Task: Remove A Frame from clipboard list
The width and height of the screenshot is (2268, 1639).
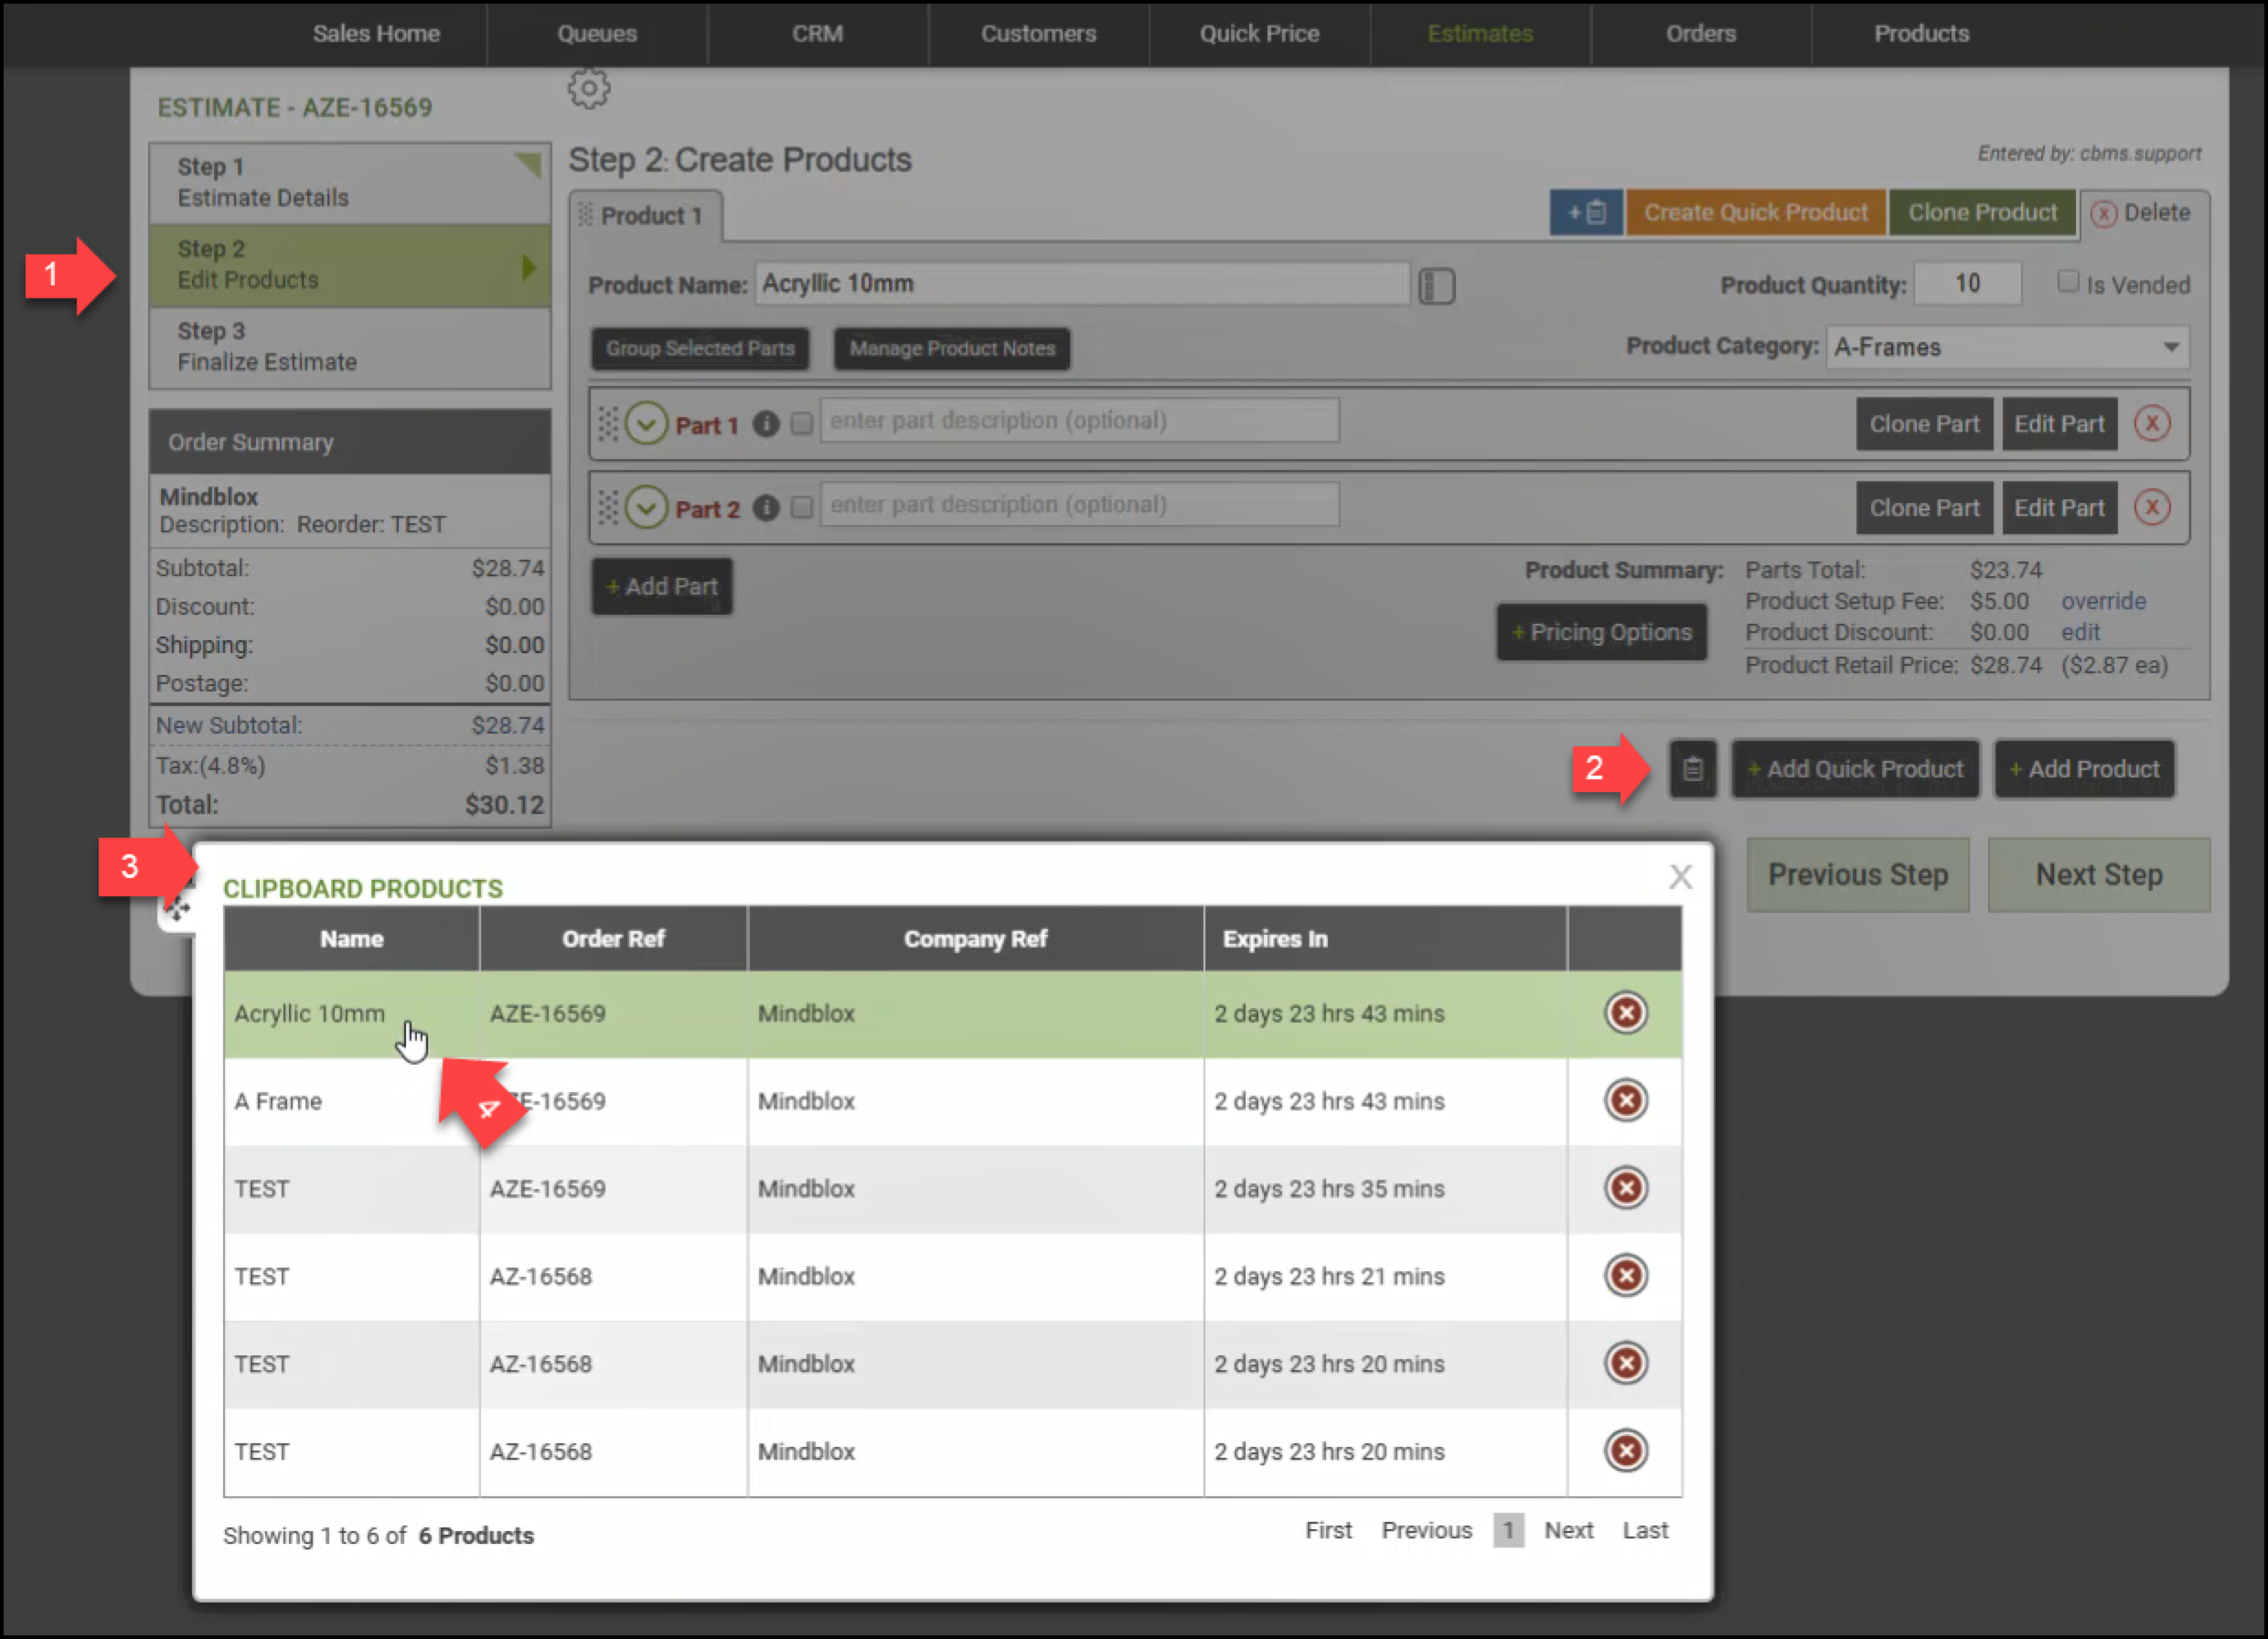Action: 1626,1101
